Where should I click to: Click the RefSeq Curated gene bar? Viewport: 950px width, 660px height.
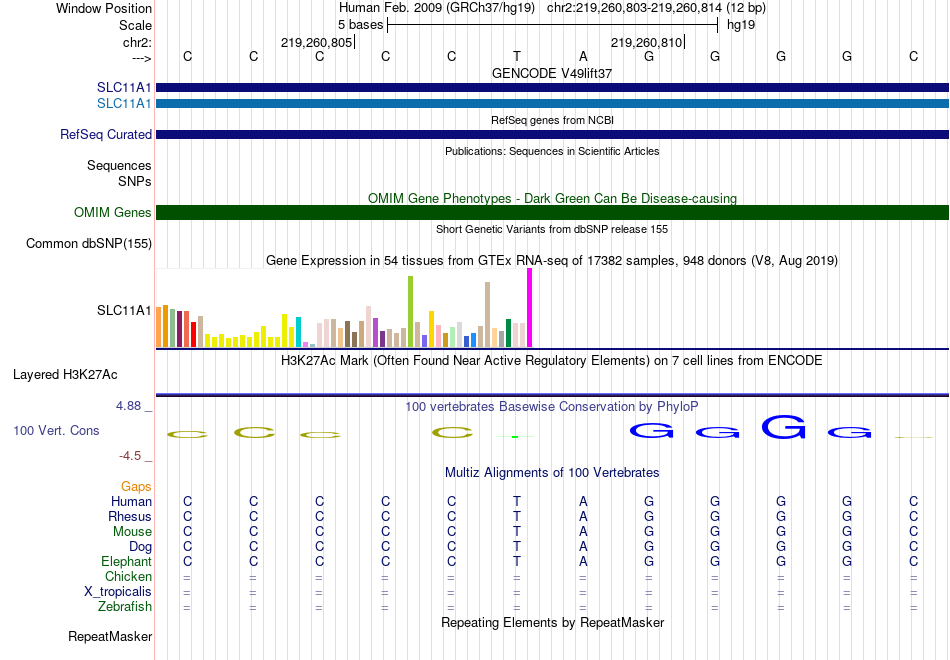pyautogui.click(x=553, y=135)
